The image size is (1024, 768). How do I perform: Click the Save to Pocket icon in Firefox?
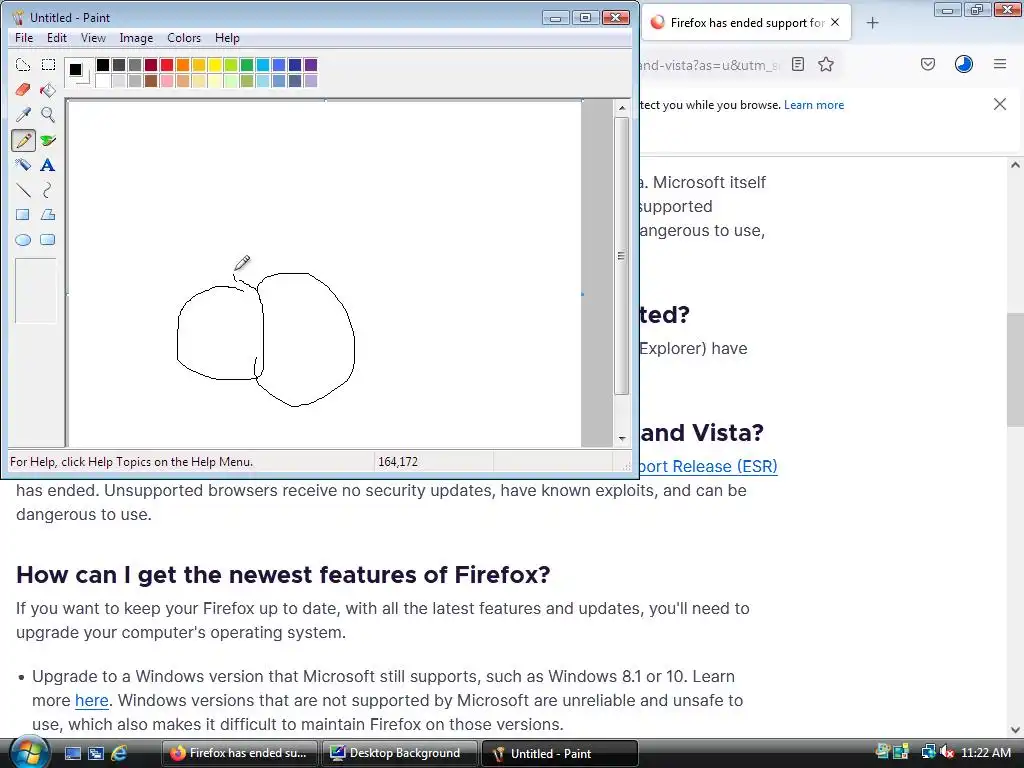pyautogui.click(x=928, y=64)
